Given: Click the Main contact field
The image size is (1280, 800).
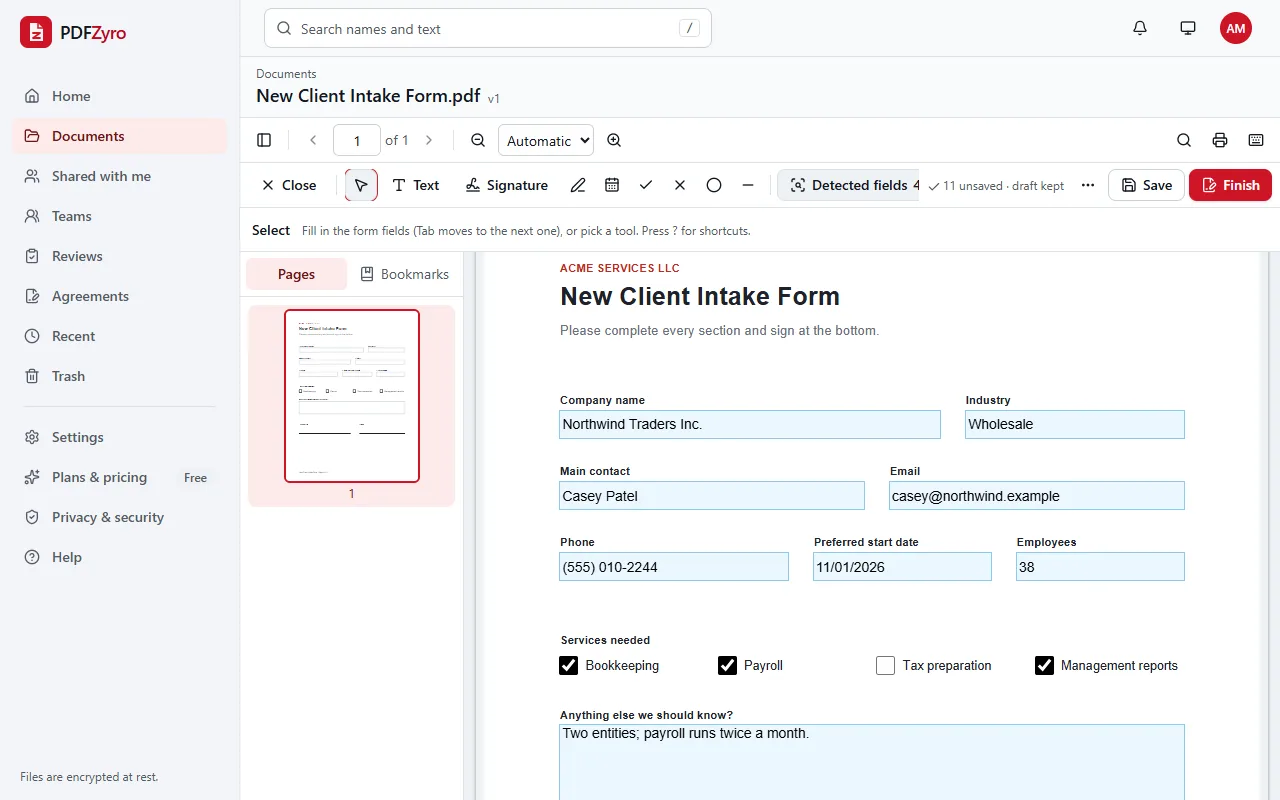Looking at the screenshot, I should [x=712, y=496].
